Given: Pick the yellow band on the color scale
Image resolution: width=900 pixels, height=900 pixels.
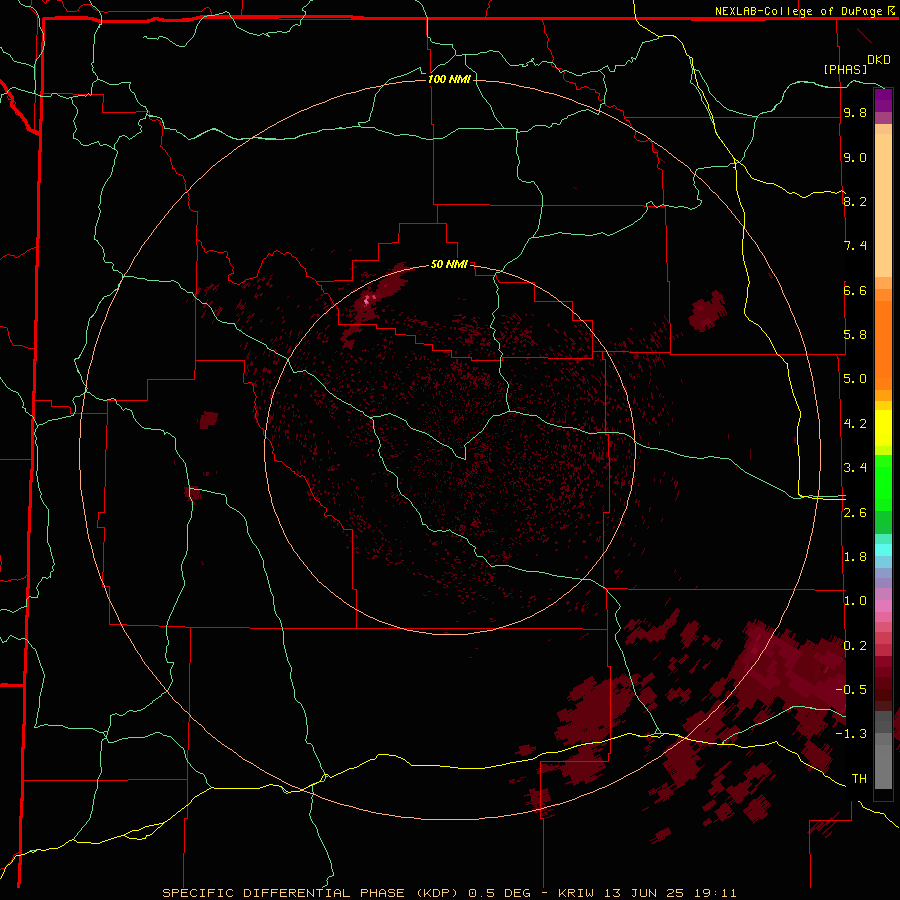Looking at the screenshot, I should [x=883, y=428].
